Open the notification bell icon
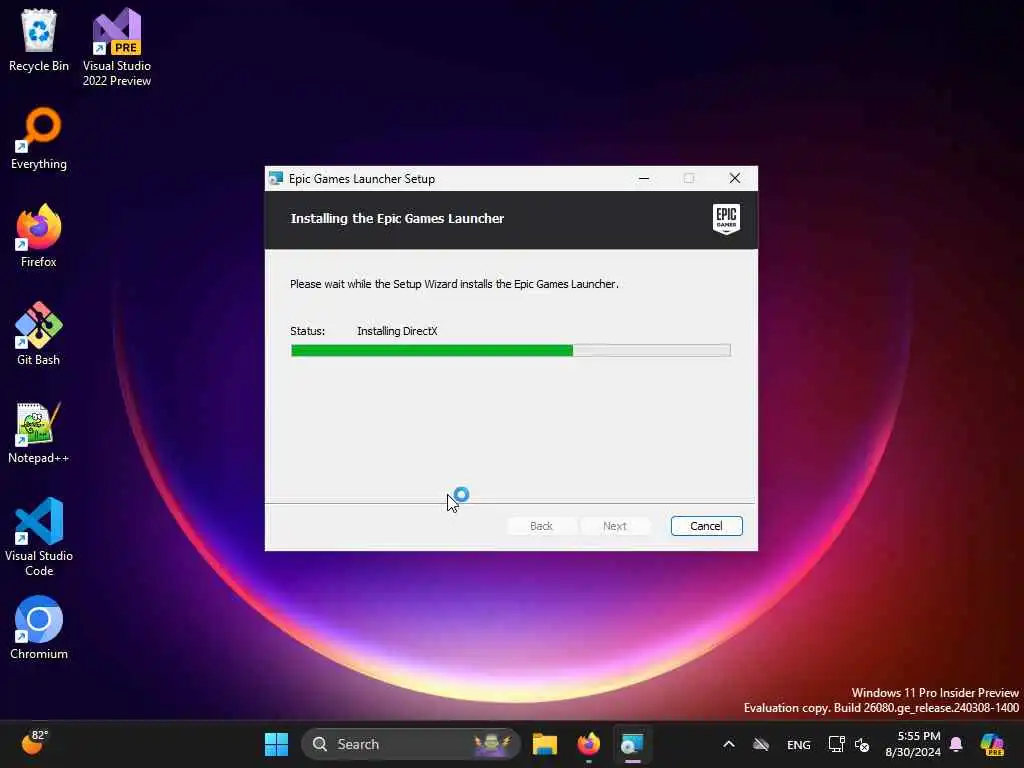Viewport: 1024px width, 768px height. [956, 744]
